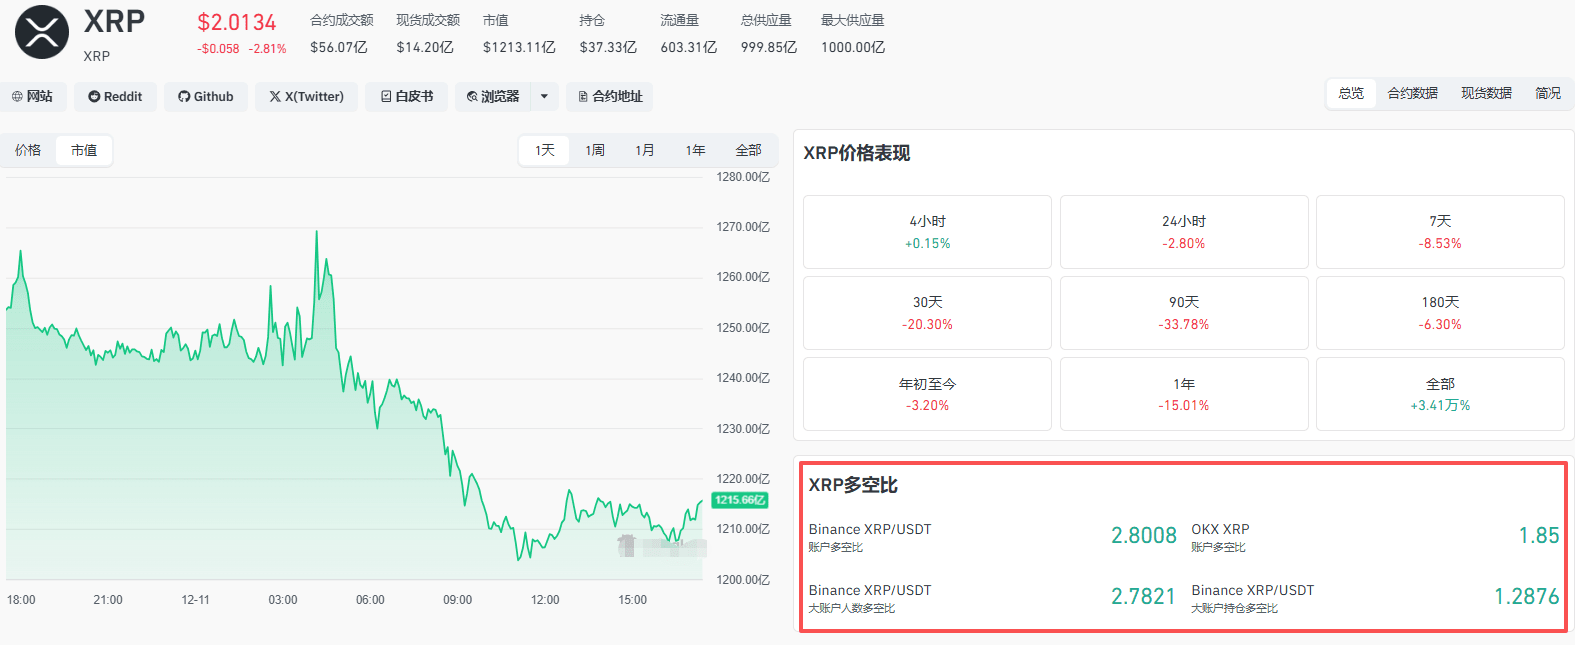Click the 30天 -20.30% performance card
Viewport: 1575px width, 645px height.
(x=927, y=313)
